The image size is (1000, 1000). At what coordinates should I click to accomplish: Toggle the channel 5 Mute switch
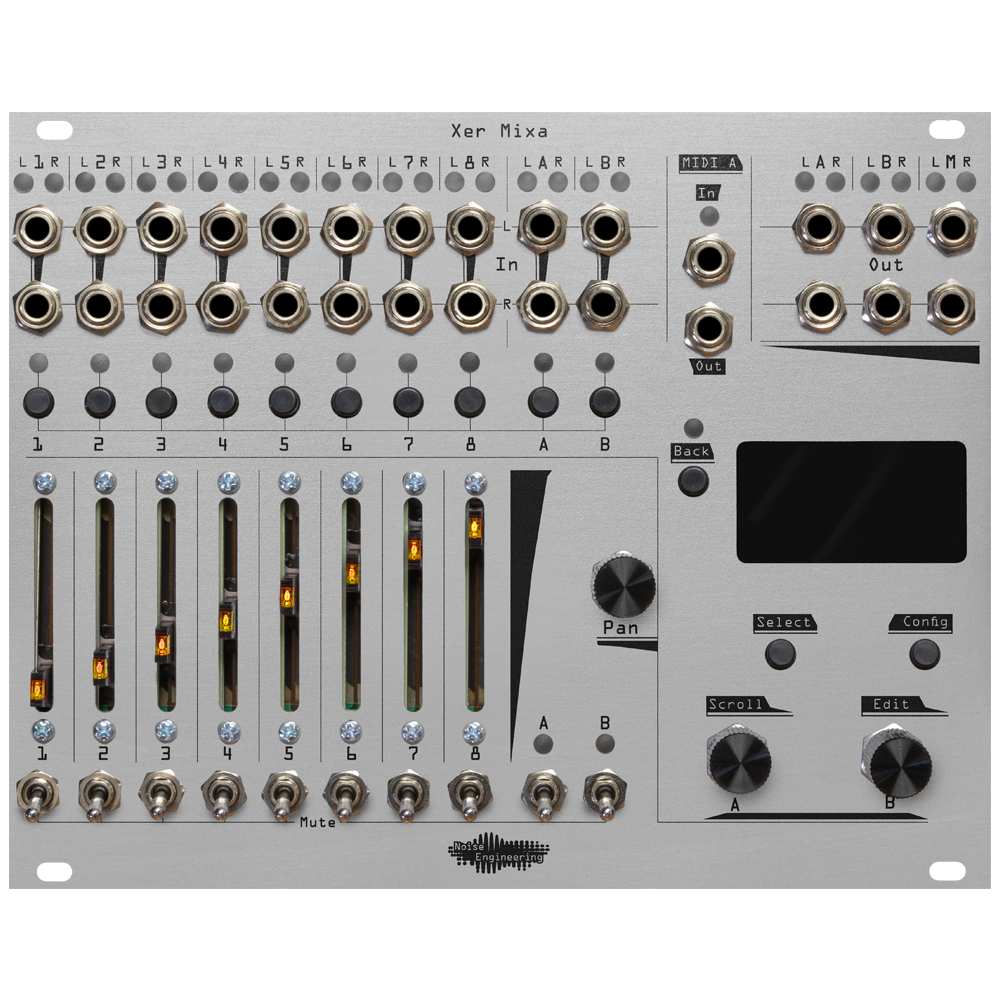[x=284, y=796]
